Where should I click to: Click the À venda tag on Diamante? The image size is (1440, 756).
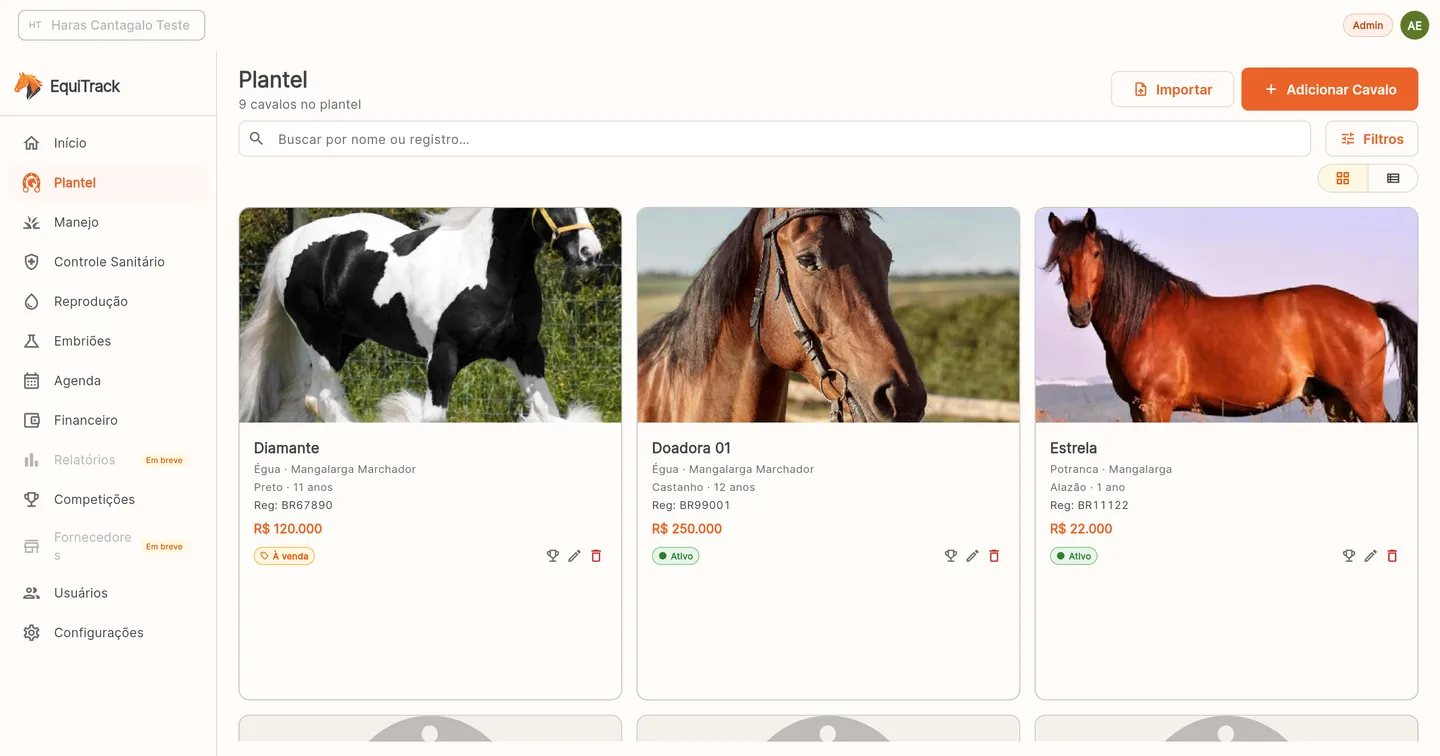pos(284,556)
